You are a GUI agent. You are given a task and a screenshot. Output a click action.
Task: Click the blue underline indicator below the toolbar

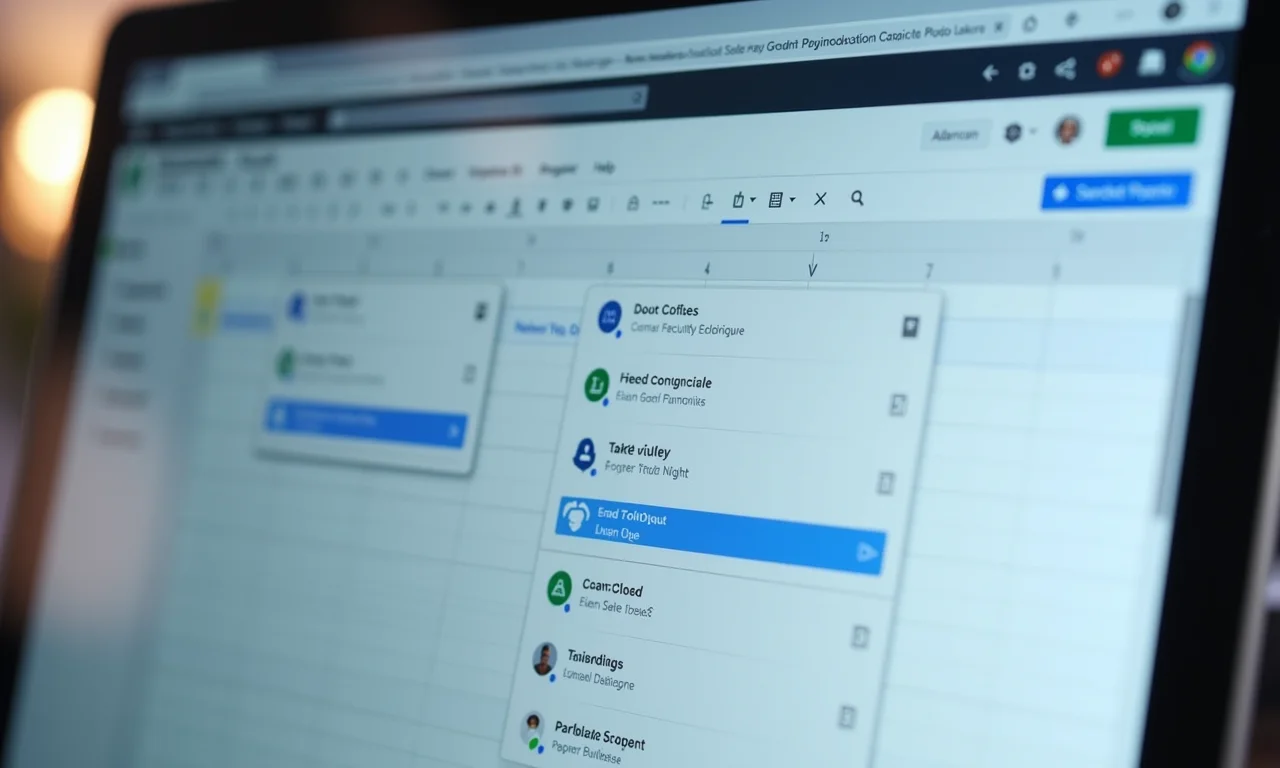coord(735,221)
